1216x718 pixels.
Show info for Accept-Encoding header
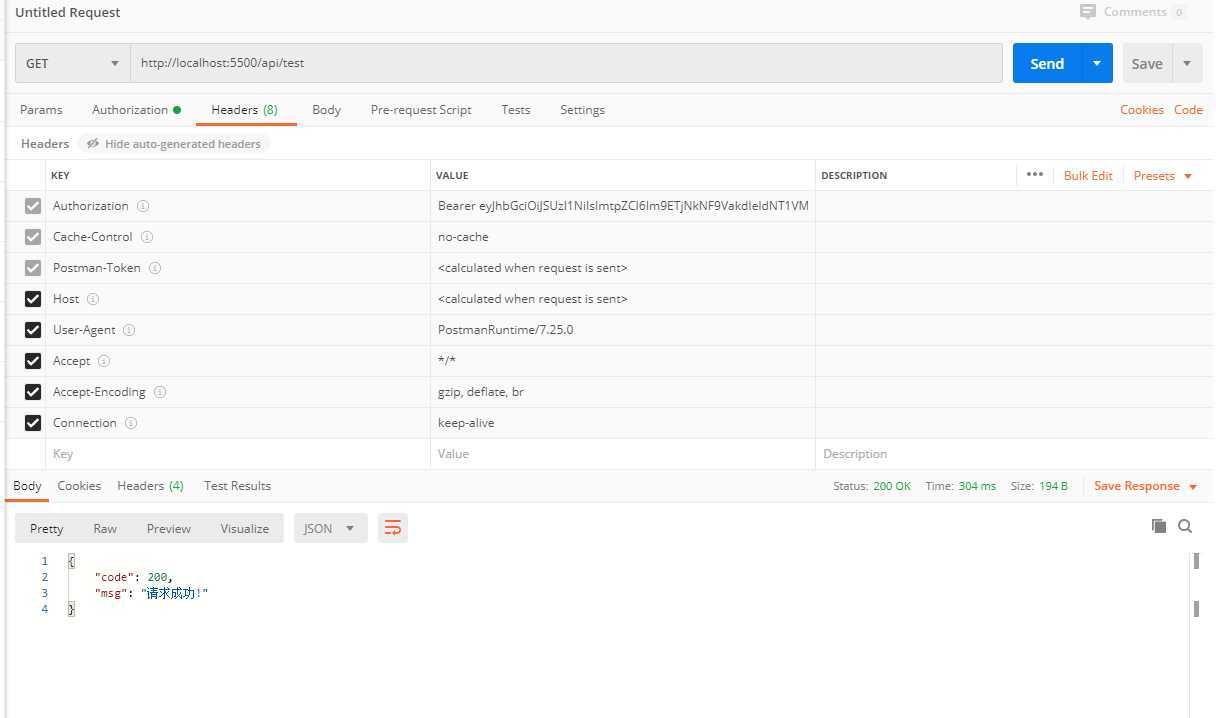point(160,392)
